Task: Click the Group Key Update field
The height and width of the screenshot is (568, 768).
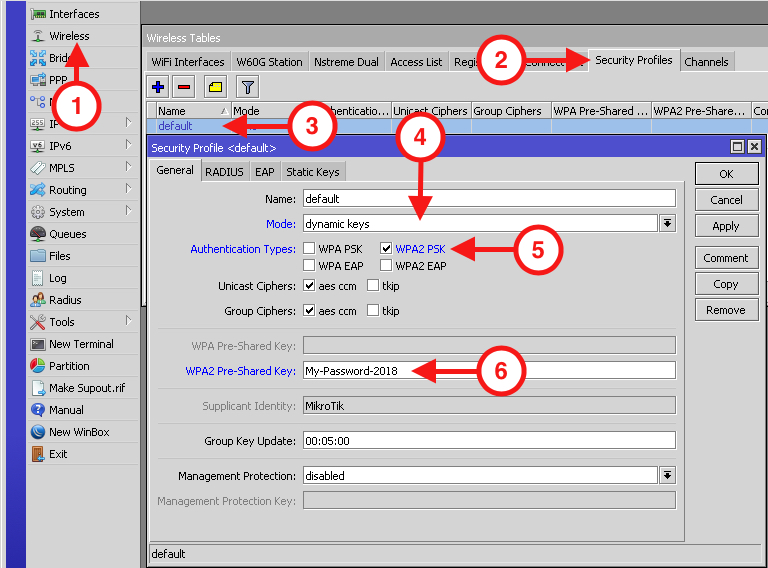Action: (x=489, y=440)
